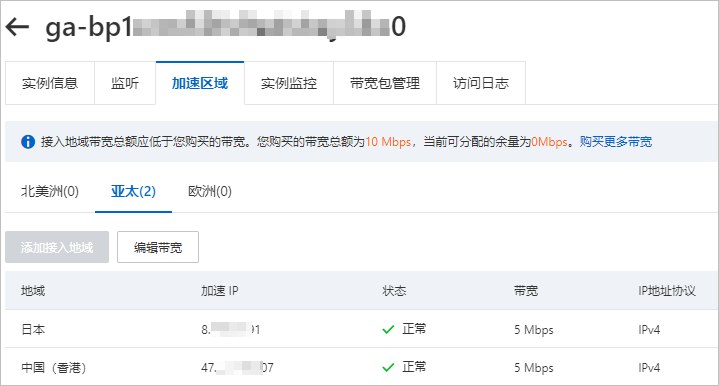Click 5 Mbps bandwidth in 中国（香港）row

(534, 368)
